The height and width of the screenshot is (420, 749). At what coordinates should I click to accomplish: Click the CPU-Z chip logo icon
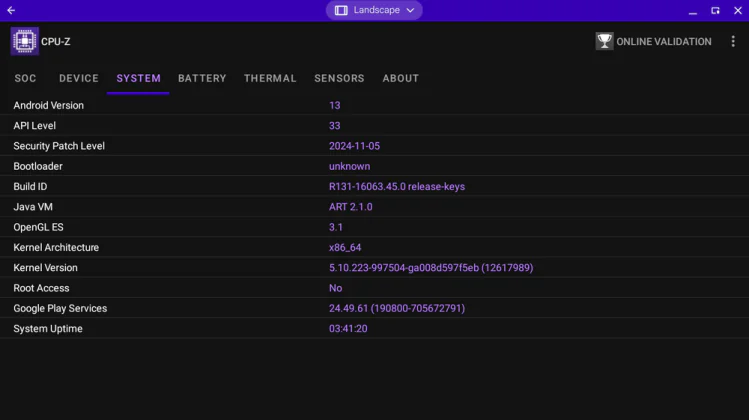coord(24,41)
